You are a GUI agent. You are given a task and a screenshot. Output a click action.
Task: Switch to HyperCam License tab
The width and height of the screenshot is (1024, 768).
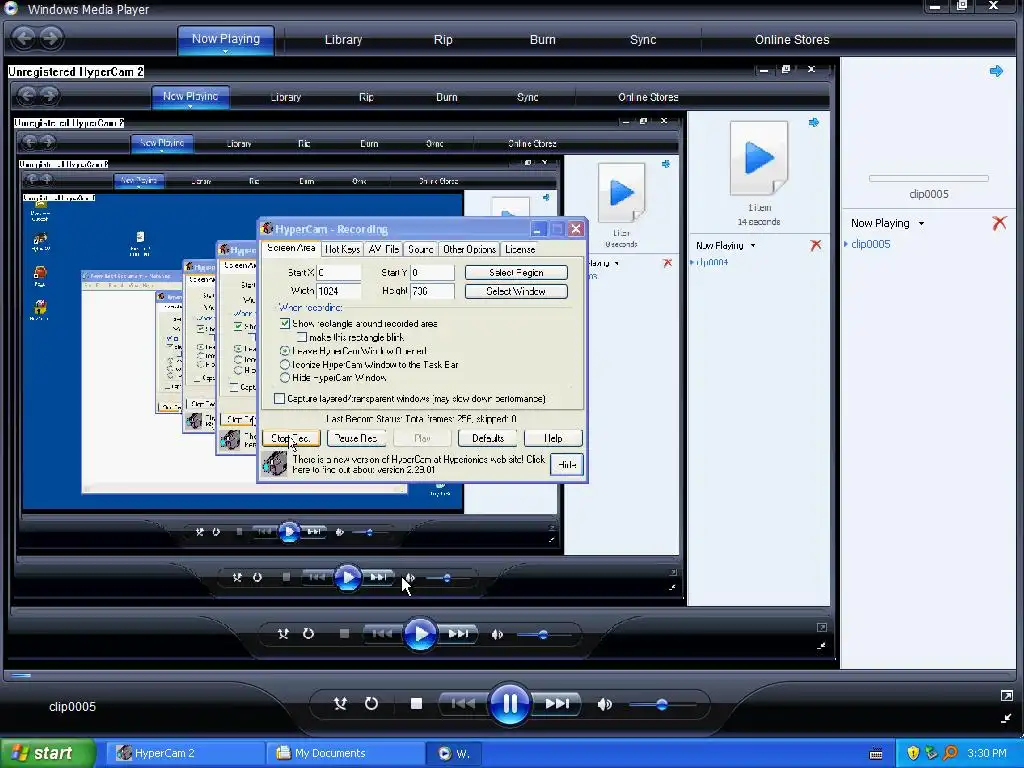click(x=520, y=249)
